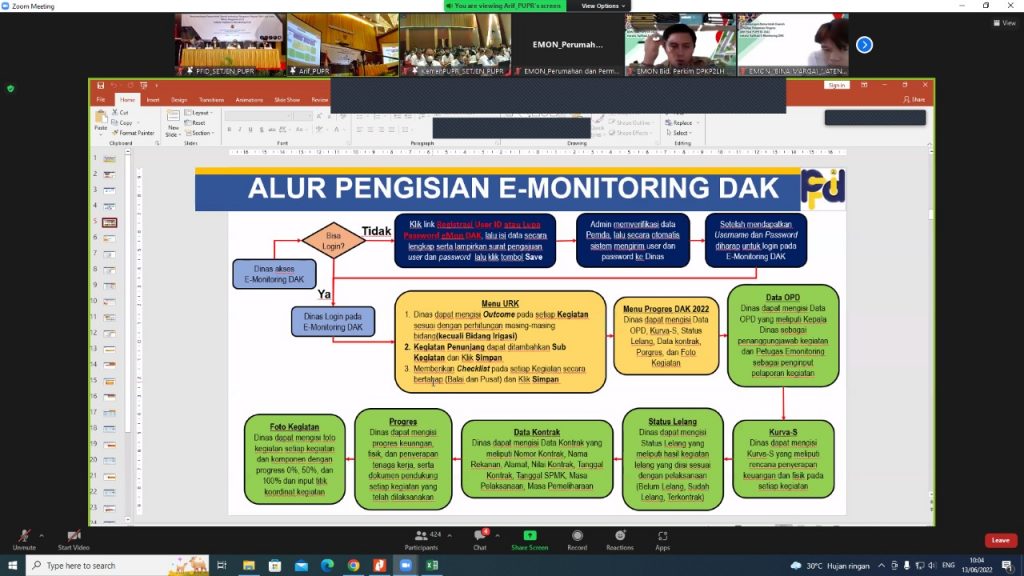Show next participants with the blue arrow
The image size is (1024, 576).
[x=864, y=45]
